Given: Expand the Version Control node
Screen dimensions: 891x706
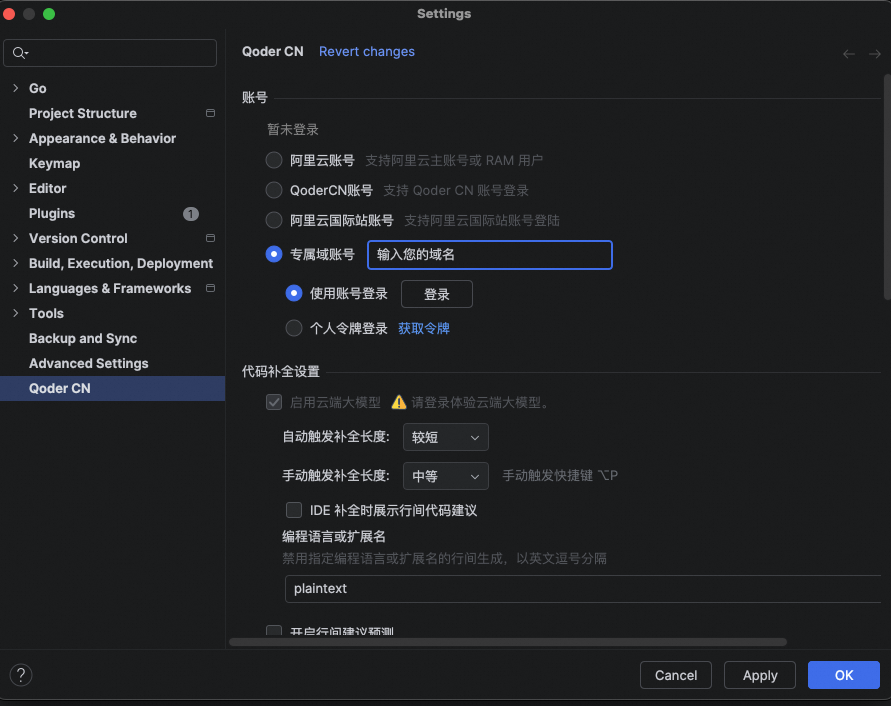Looking at the screenshot, I should tap(16, 238).
